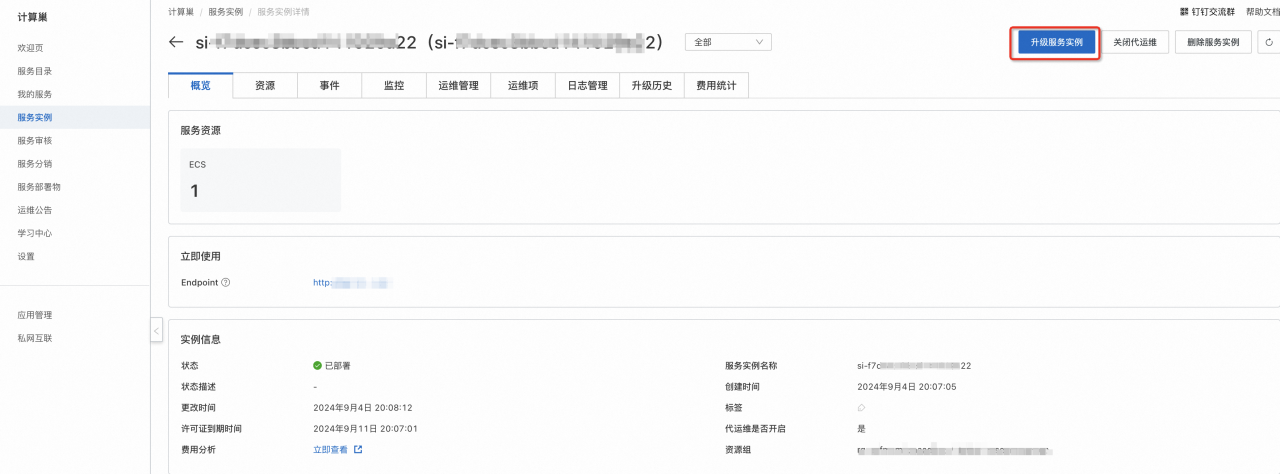Open the 升级历史 tab
The width and height of the screenshot is (1280, 474).
click(652, 86)
